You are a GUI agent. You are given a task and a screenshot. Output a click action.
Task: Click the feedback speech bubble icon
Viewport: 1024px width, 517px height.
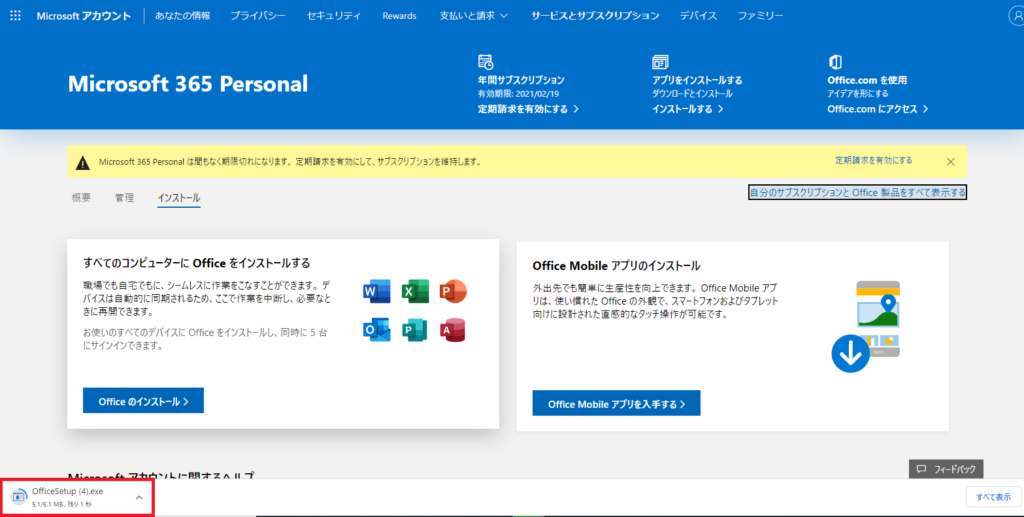click(921, 469)
